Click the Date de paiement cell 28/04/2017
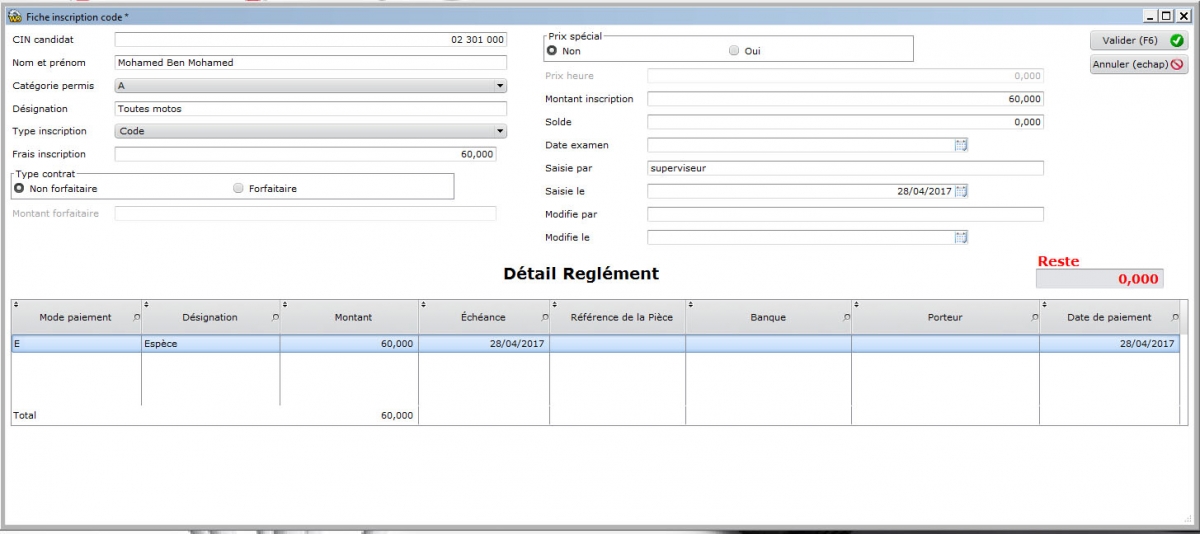The image size is (1200, 534). [1109, 343]
